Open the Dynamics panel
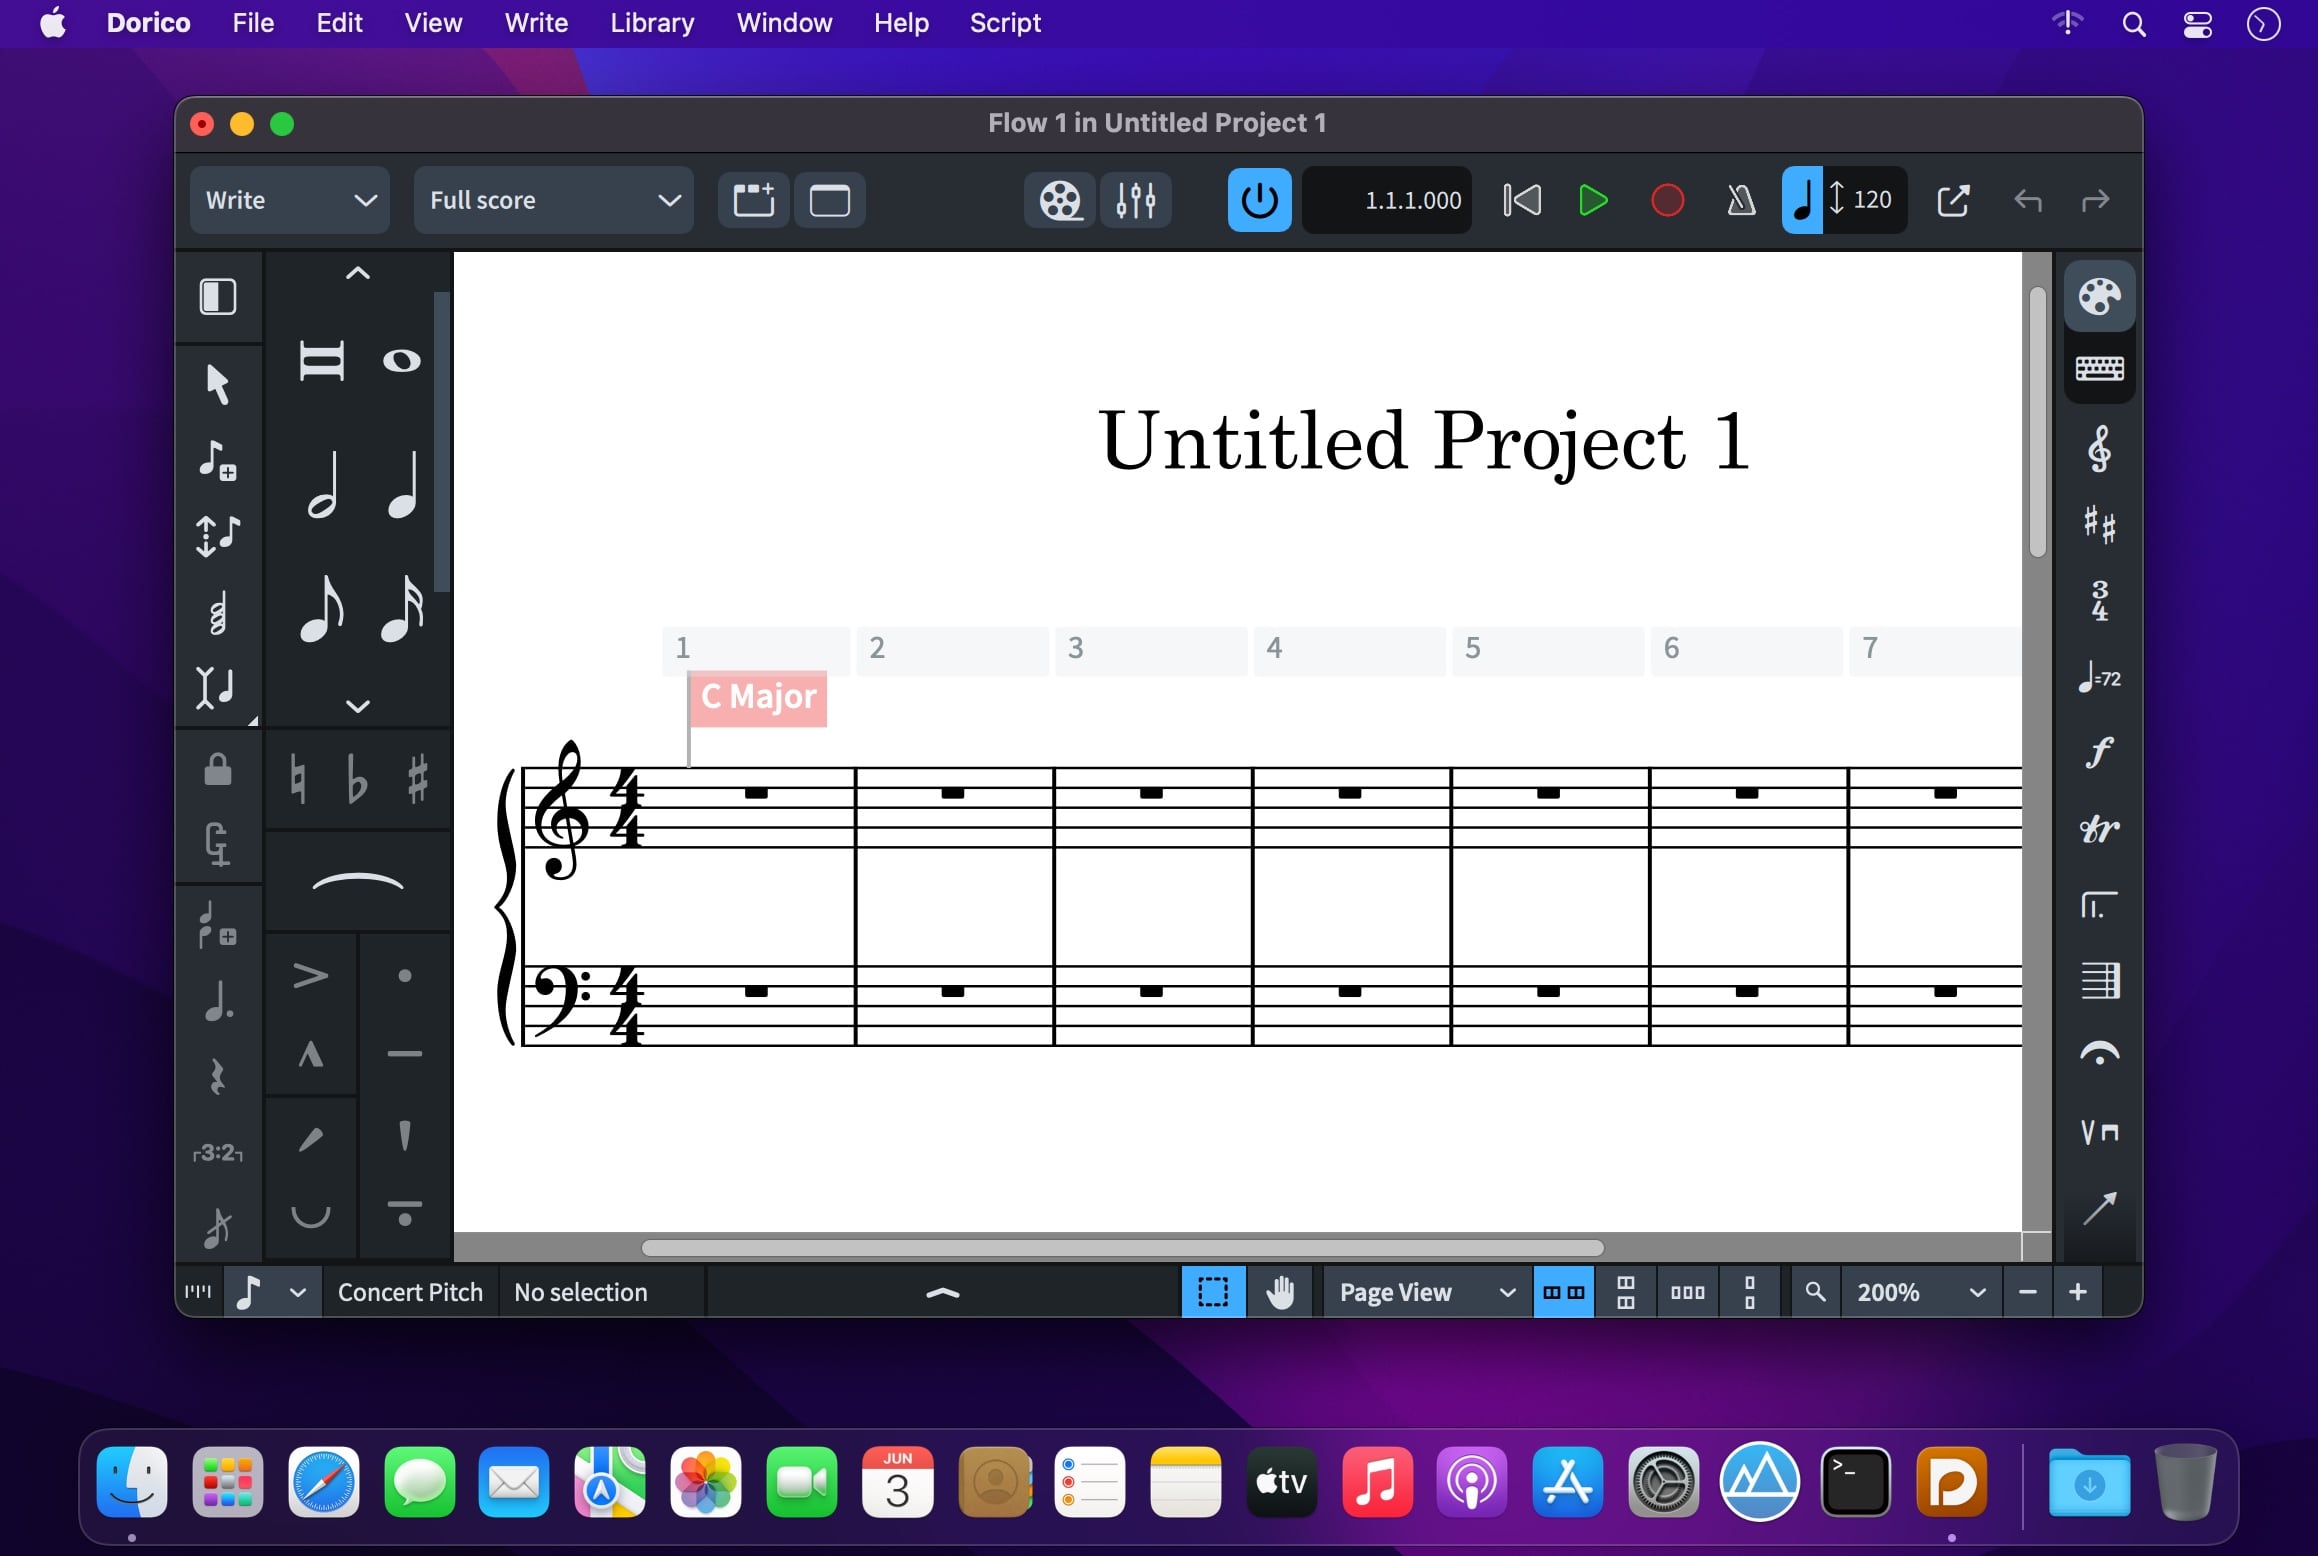2318x1556 pixels. [x=2099, y=752]
